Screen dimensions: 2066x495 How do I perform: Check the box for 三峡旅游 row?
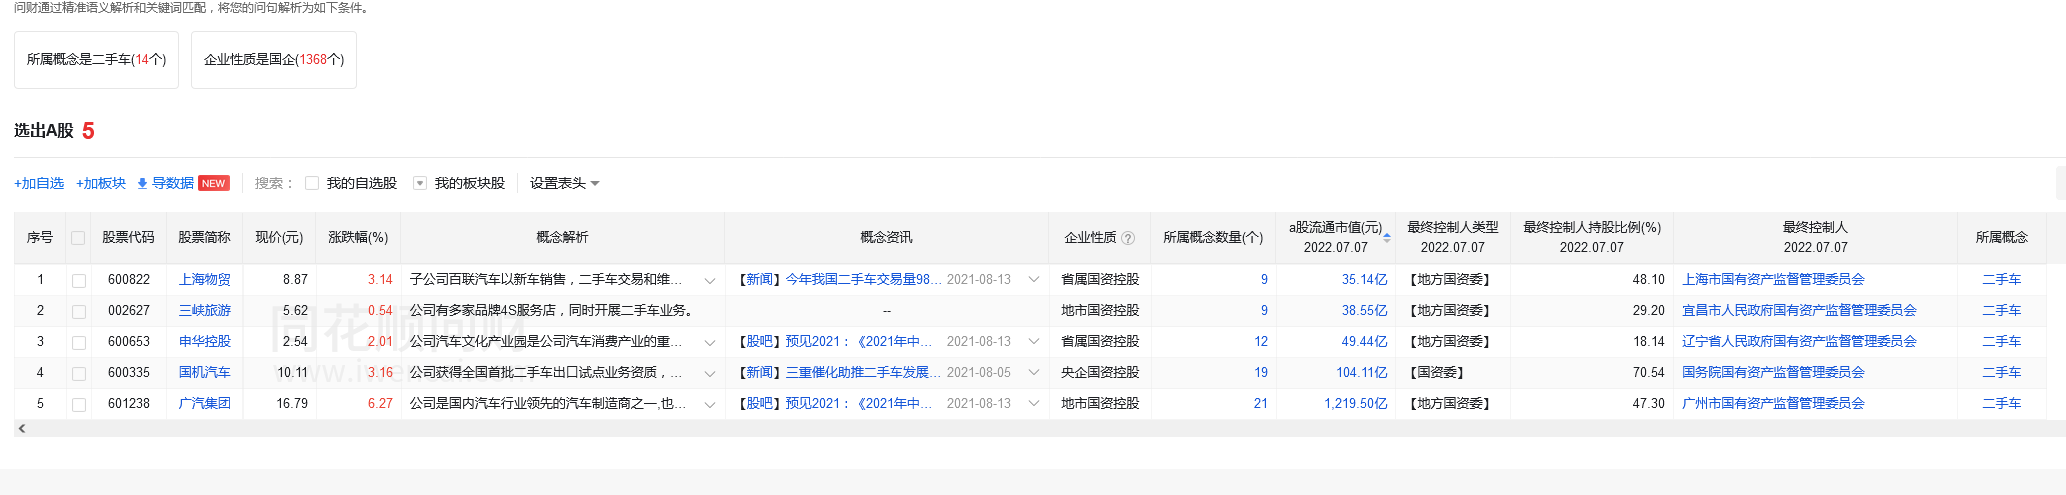79,312
